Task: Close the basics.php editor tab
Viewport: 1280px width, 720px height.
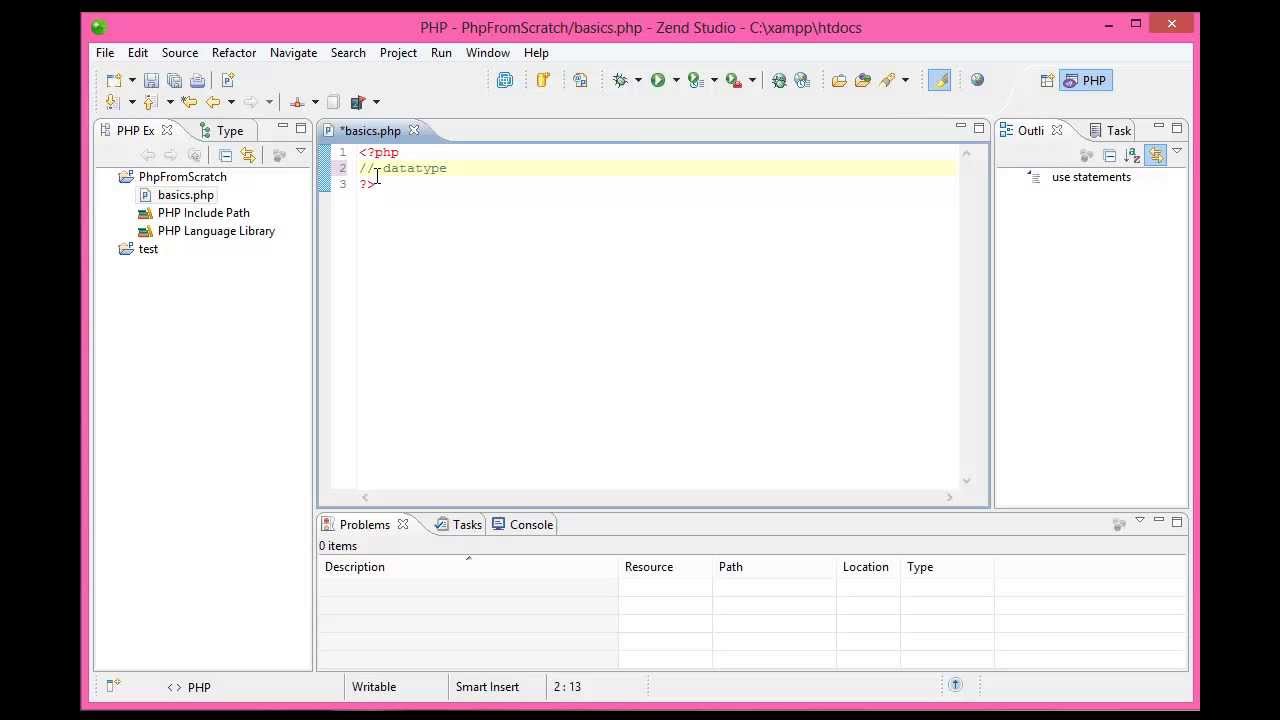Action: (414, 131)
